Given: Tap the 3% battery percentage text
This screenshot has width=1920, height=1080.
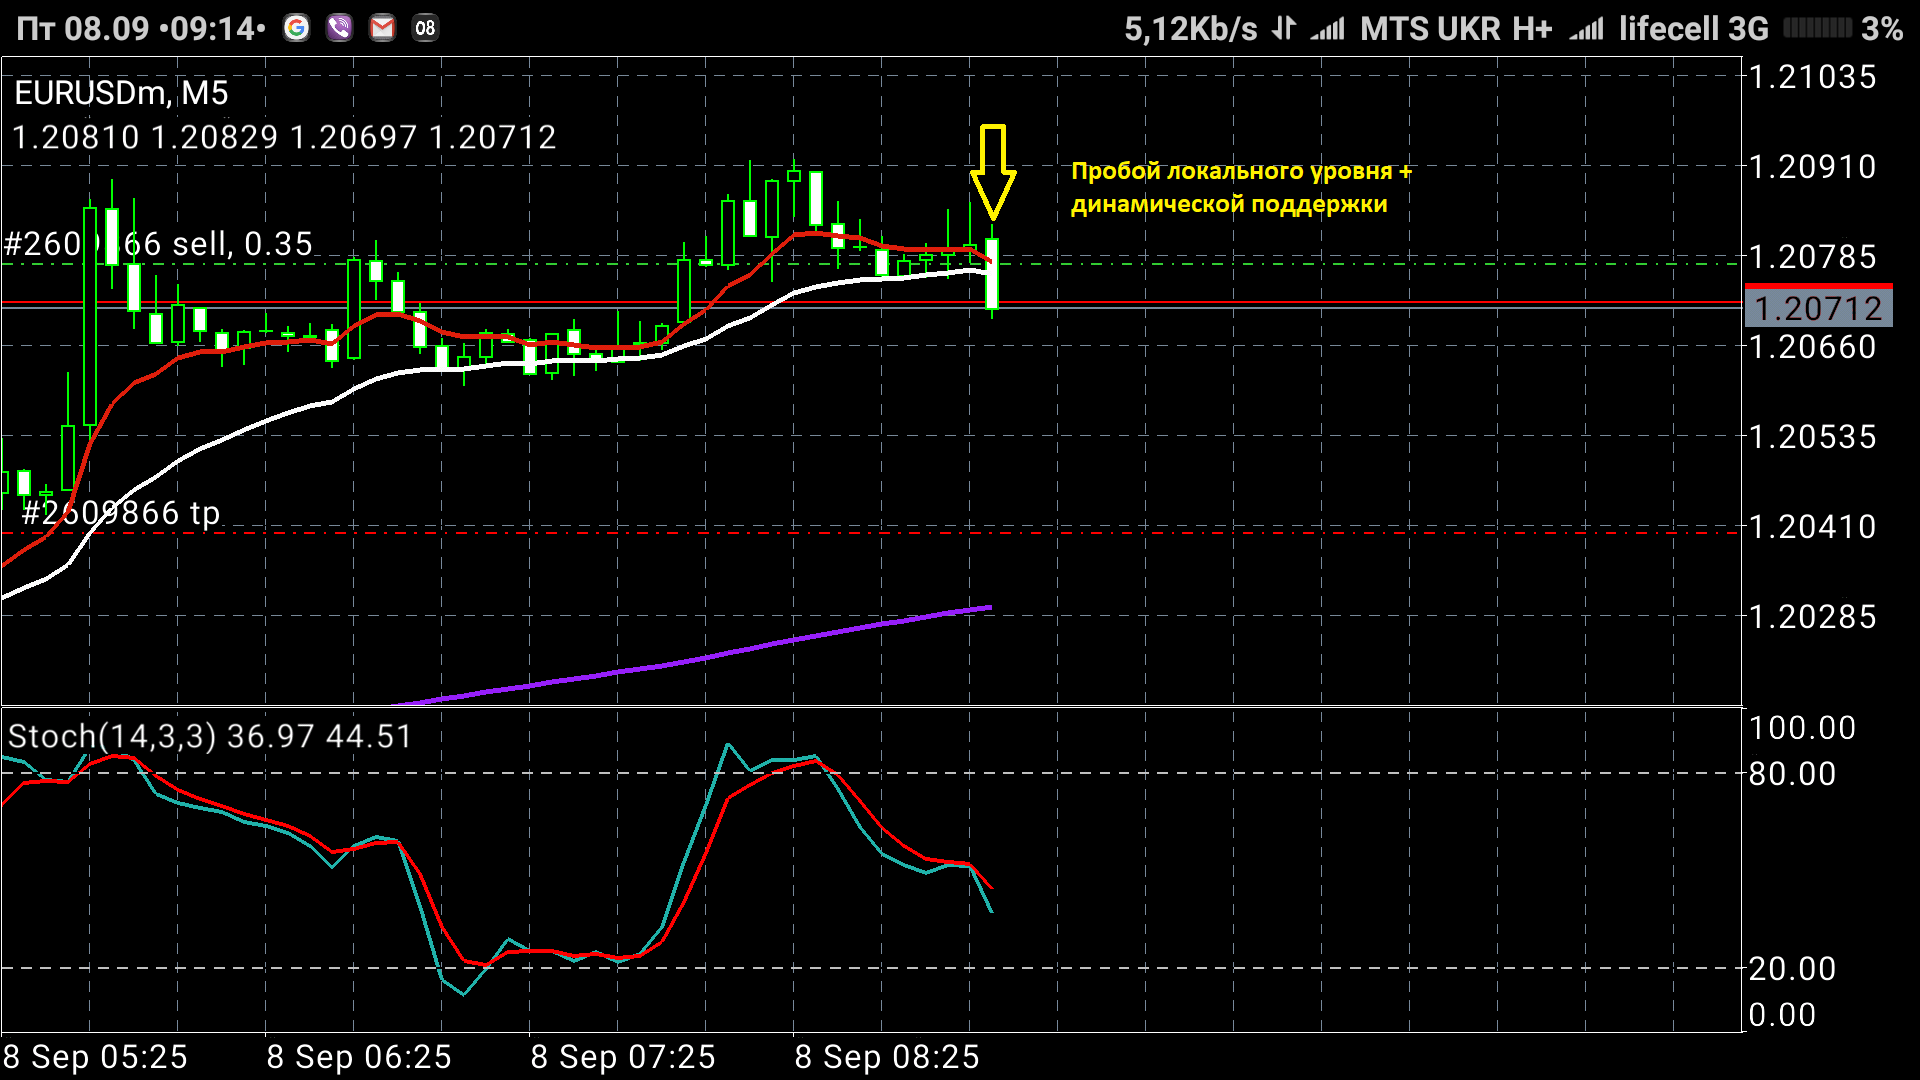Looking at the screenshot, I should 1882,29.
